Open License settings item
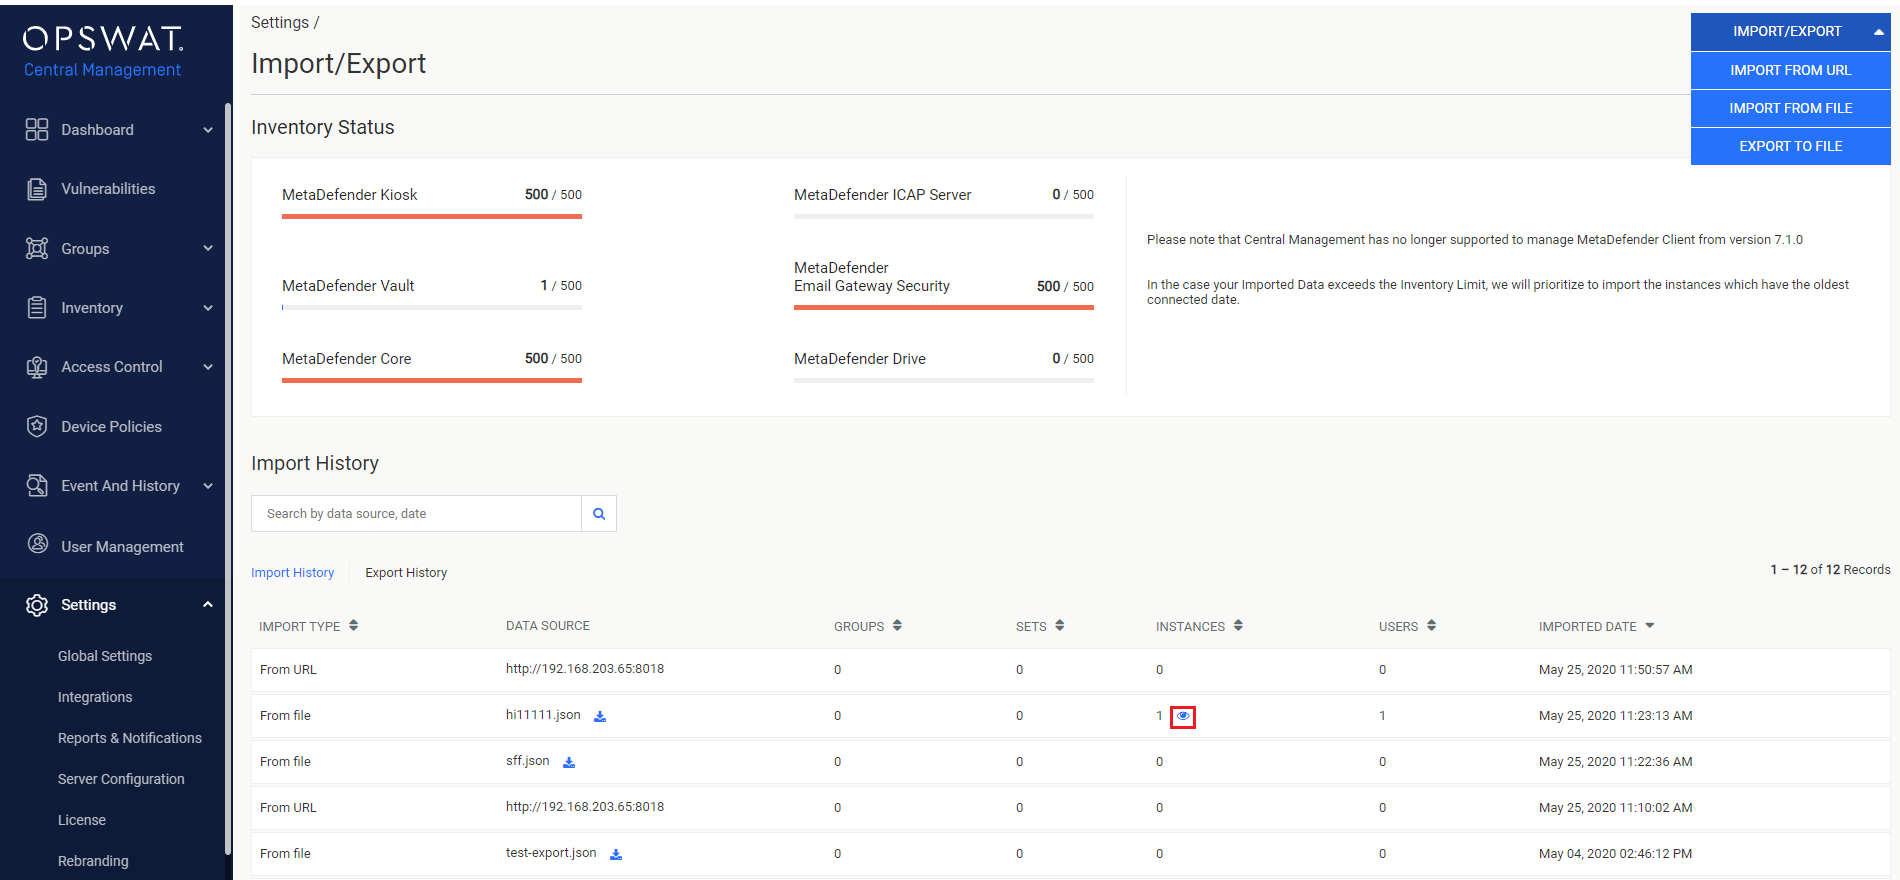Image resolution: width=1900 pixels, height=880 pixels. 82,820
